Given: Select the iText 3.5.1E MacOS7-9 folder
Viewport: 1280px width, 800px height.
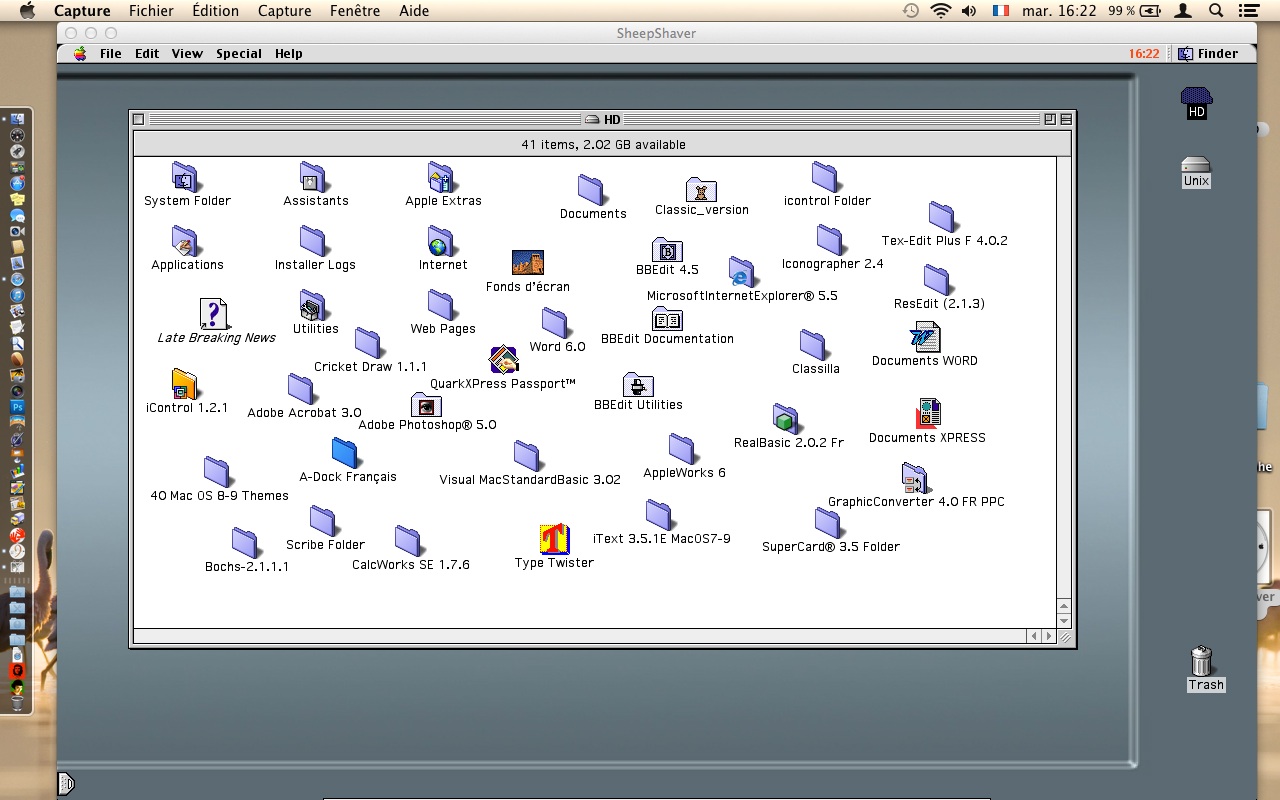Looking at the screenshot, I should pos(660,515).
